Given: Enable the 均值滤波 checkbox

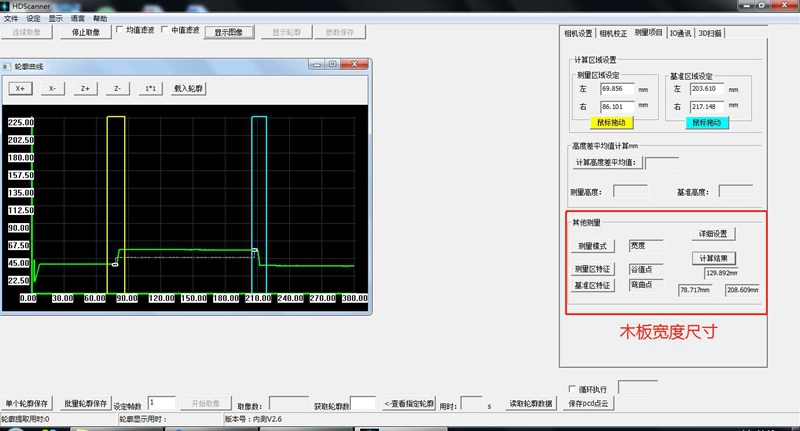Looking at the screenshot, I should (x=121, y=30).
